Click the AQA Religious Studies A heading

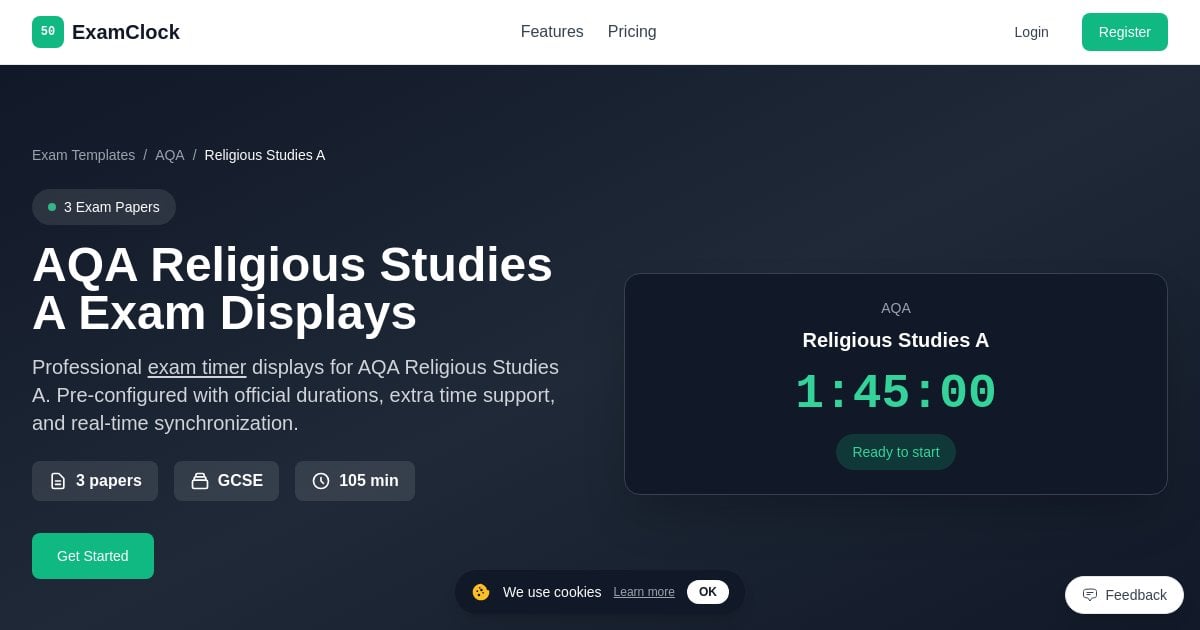(293, 289)
